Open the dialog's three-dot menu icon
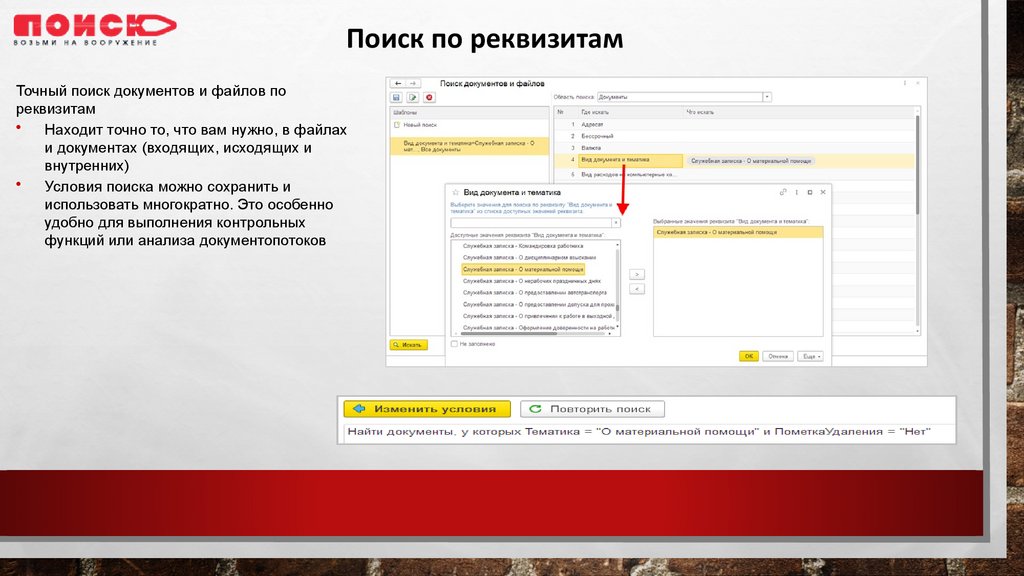Image resolution: width=1024 pixels, height=576 pixels. [797, 192]
